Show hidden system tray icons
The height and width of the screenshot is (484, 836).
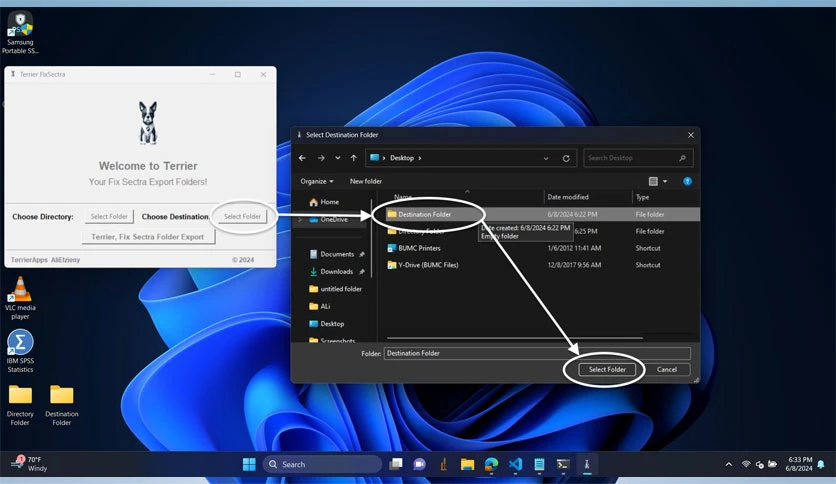(x=728, y=464)
